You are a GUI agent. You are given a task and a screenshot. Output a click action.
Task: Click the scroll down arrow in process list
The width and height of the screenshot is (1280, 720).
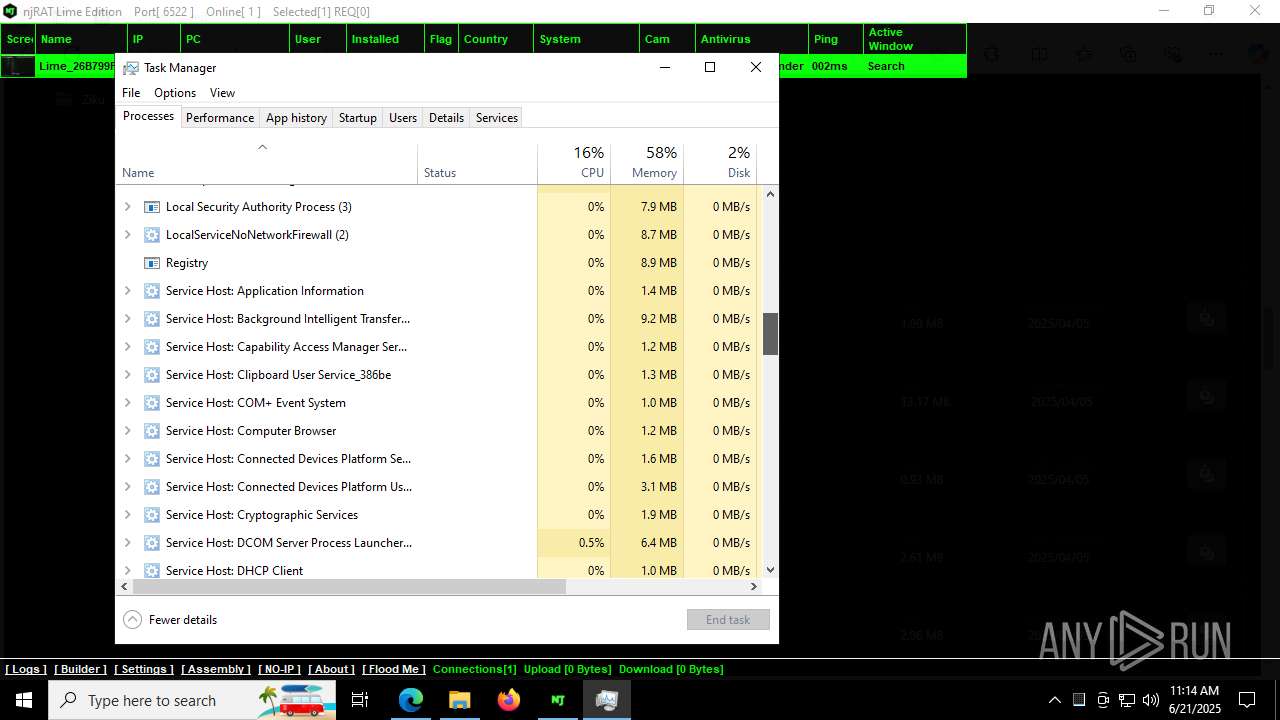(x=770, y=570)
